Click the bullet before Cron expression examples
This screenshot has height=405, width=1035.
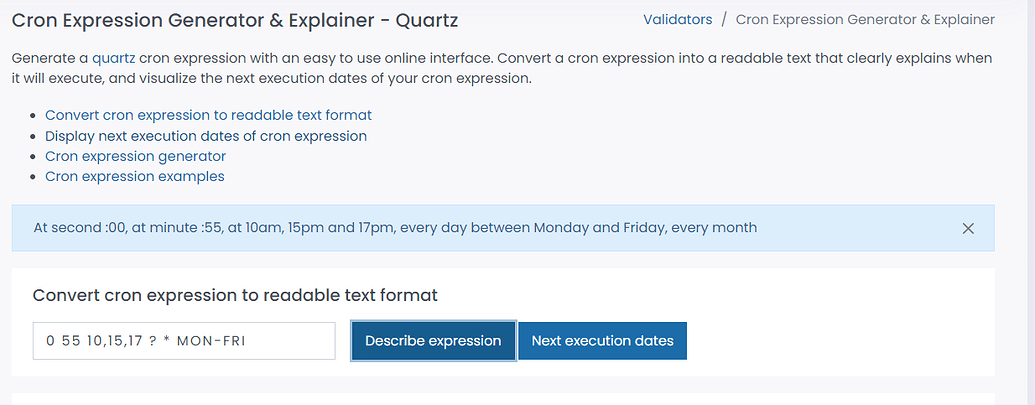point(36,177)
